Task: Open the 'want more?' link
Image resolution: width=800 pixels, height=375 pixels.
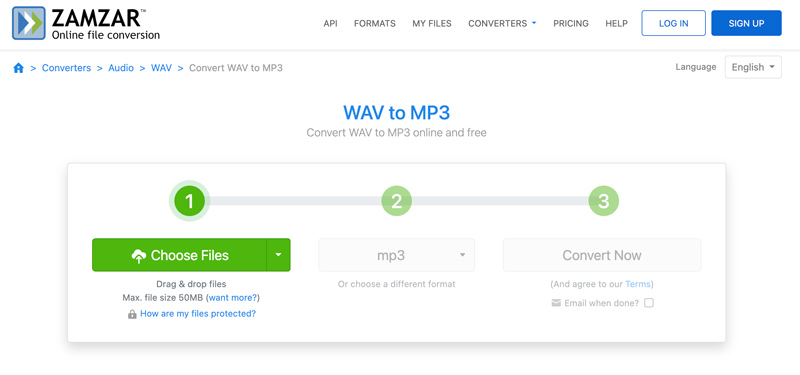Action: tap(234, 297)
